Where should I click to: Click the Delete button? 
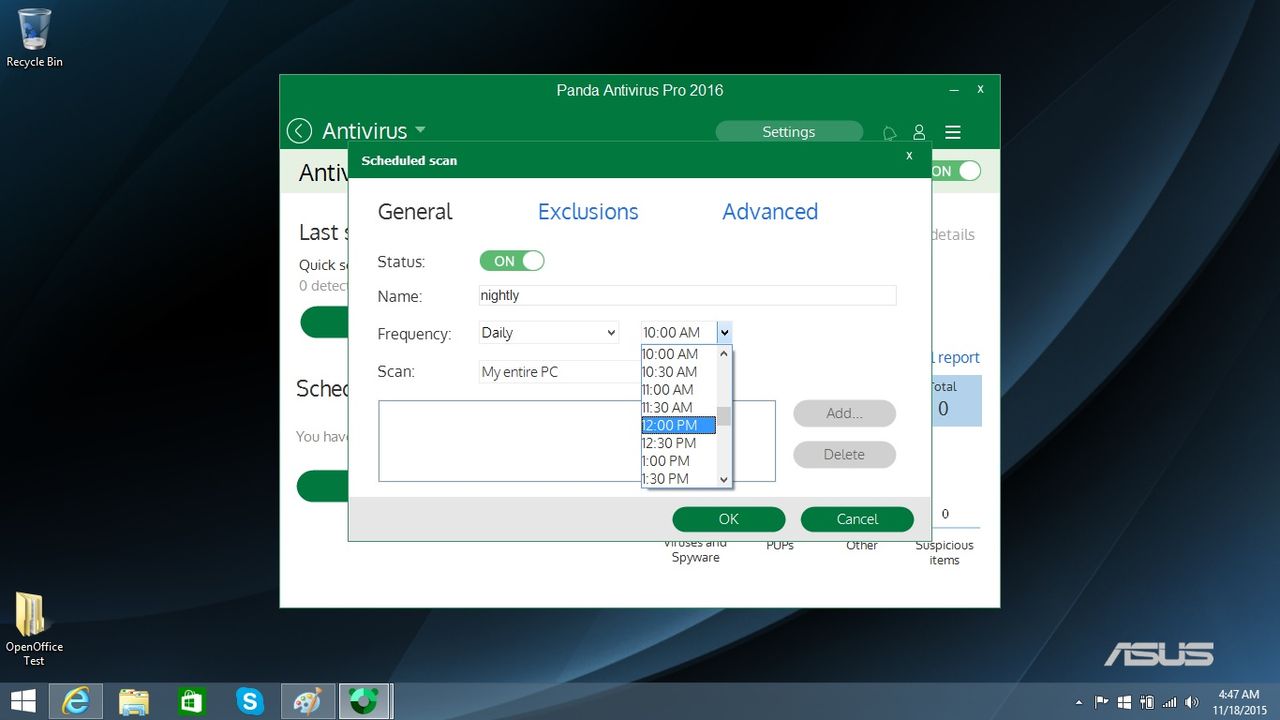pyautogui.click(x=845, y=454)
